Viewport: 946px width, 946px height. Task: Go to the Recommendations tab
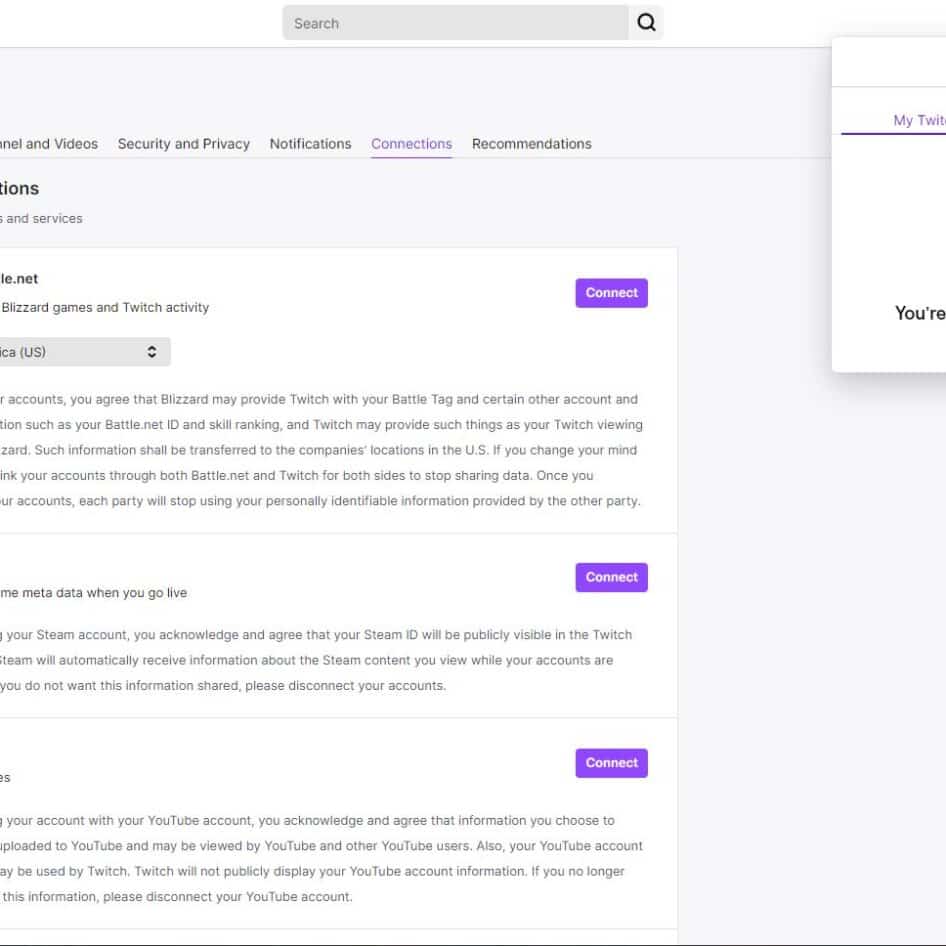532,144
